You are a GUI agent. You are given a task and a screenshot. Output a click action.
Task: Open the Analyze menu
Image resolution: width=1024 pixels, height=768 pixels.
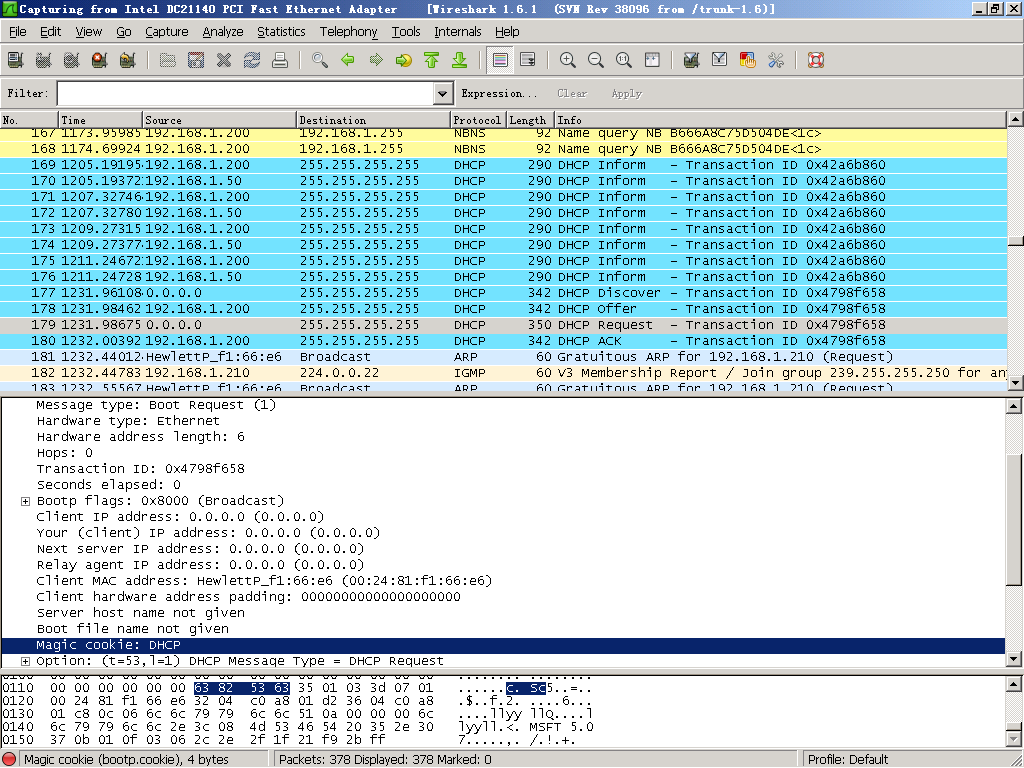pyautogui.click(x=223, y=31)
